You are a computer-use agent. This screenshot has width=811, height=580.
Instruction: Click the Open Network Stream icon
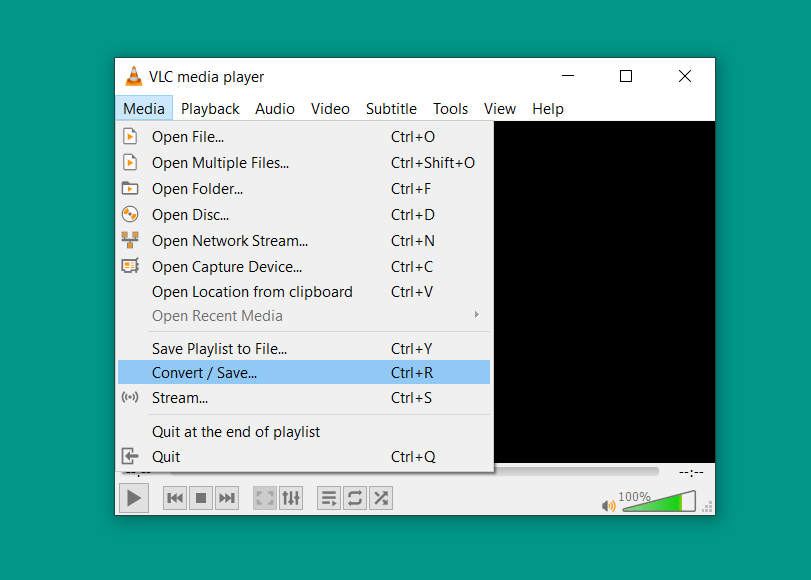(130, 240)
